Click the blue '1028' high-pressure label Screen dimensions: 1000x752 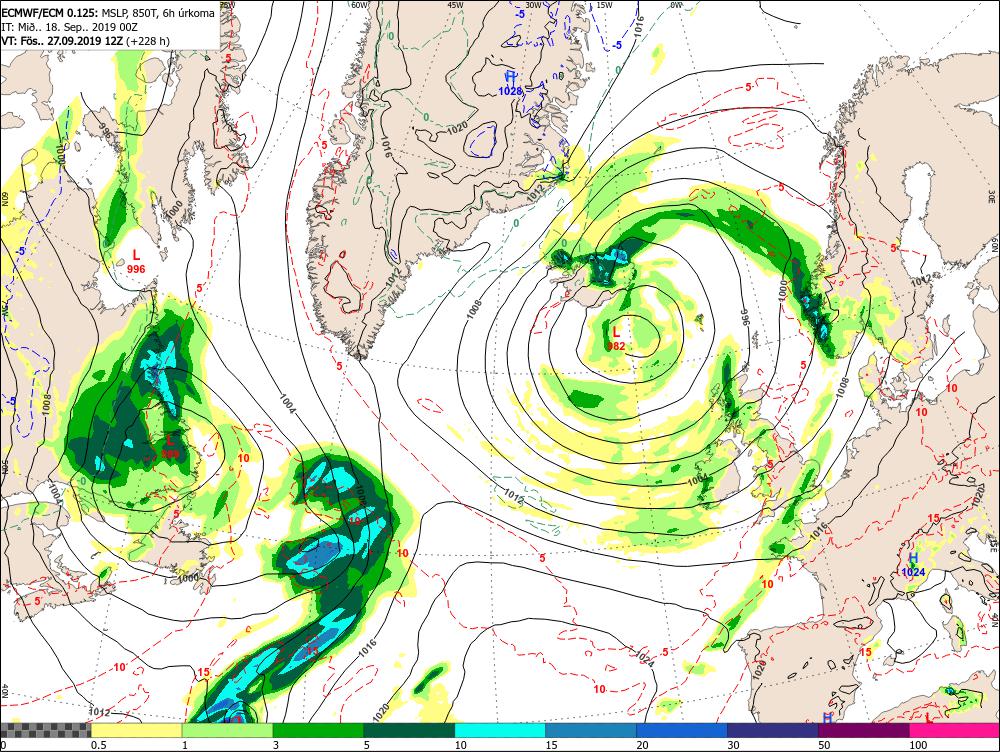[510, 91]
